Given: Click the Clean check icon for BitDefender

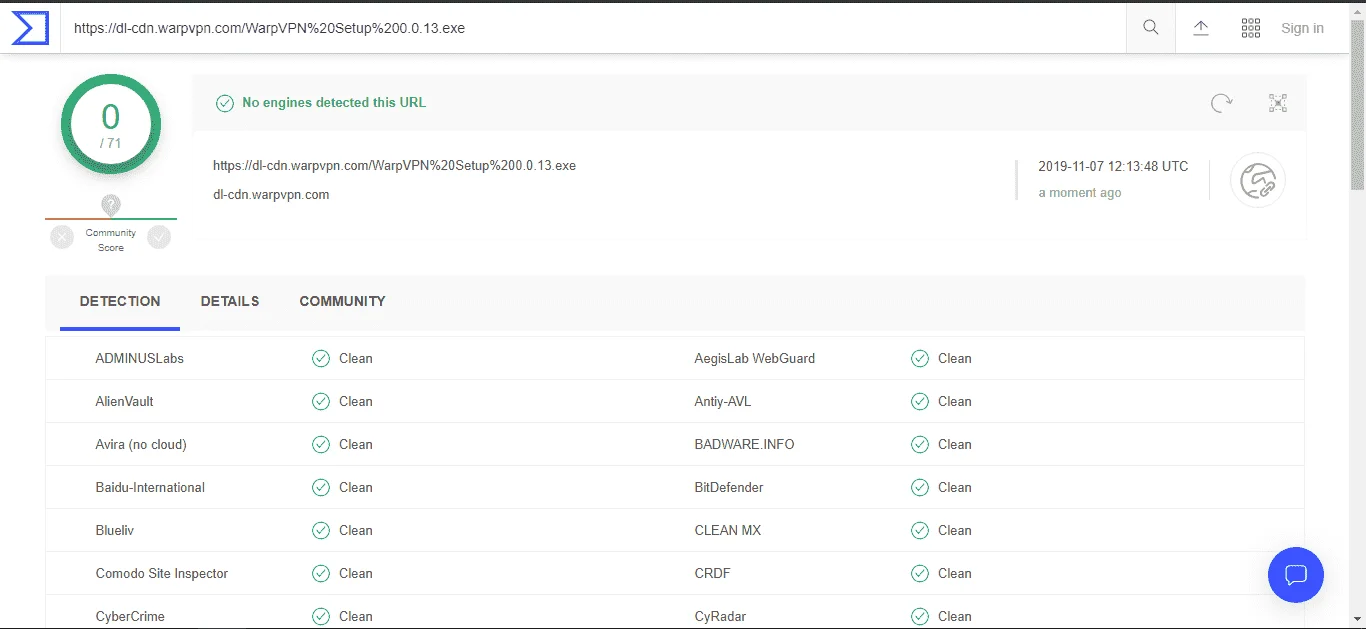Looking at the screenshot, I should (x=920, y=487).
